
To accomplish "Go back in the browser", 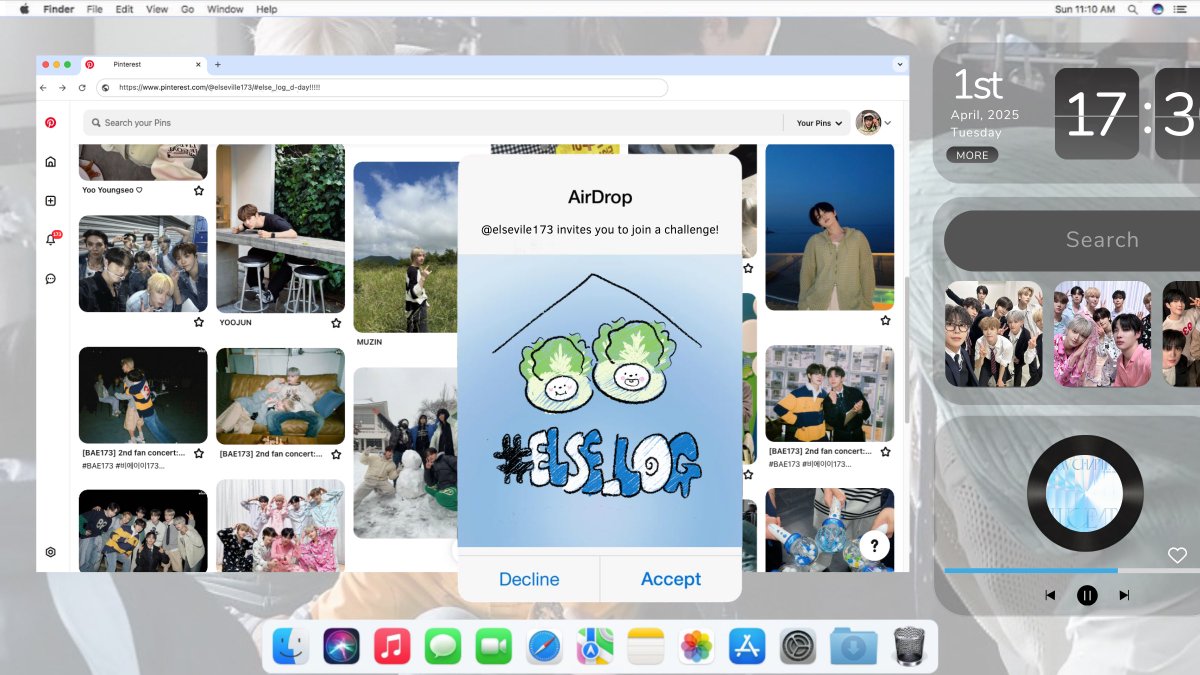I will (x=43, y=88).
